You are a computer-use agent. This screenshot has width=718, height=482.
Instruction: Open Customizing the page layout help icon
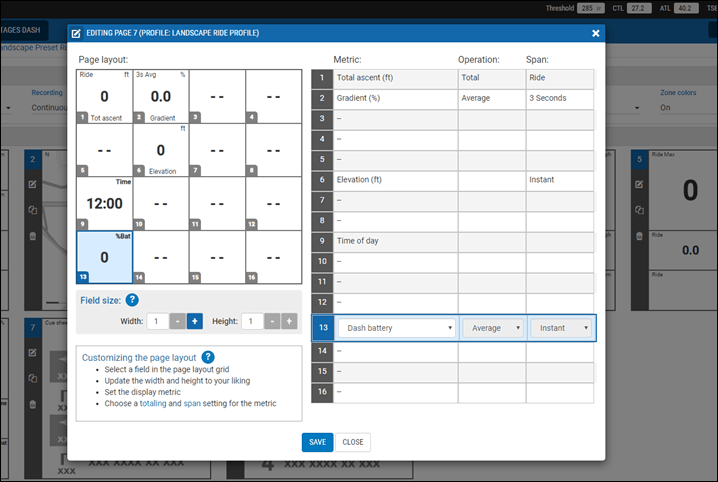[208, 357]
